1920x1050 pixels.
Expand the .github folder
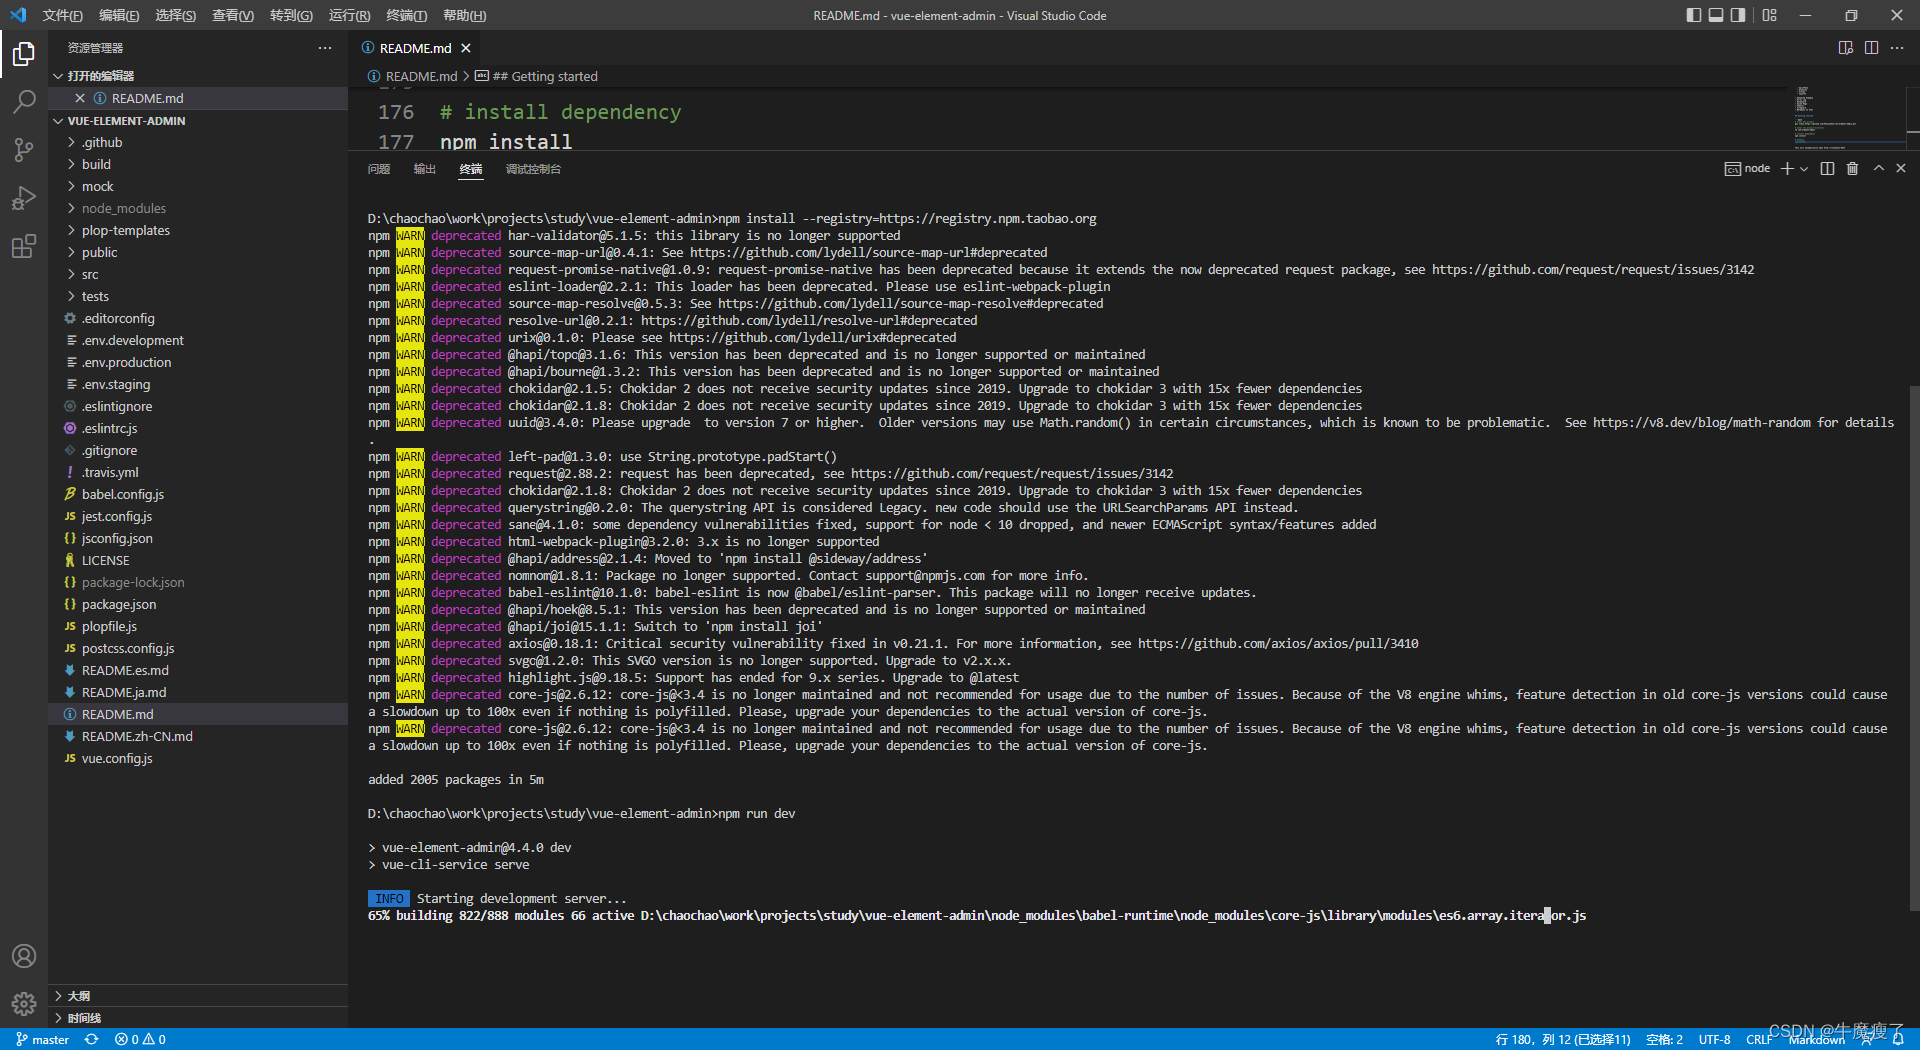(x=198, y=142)
